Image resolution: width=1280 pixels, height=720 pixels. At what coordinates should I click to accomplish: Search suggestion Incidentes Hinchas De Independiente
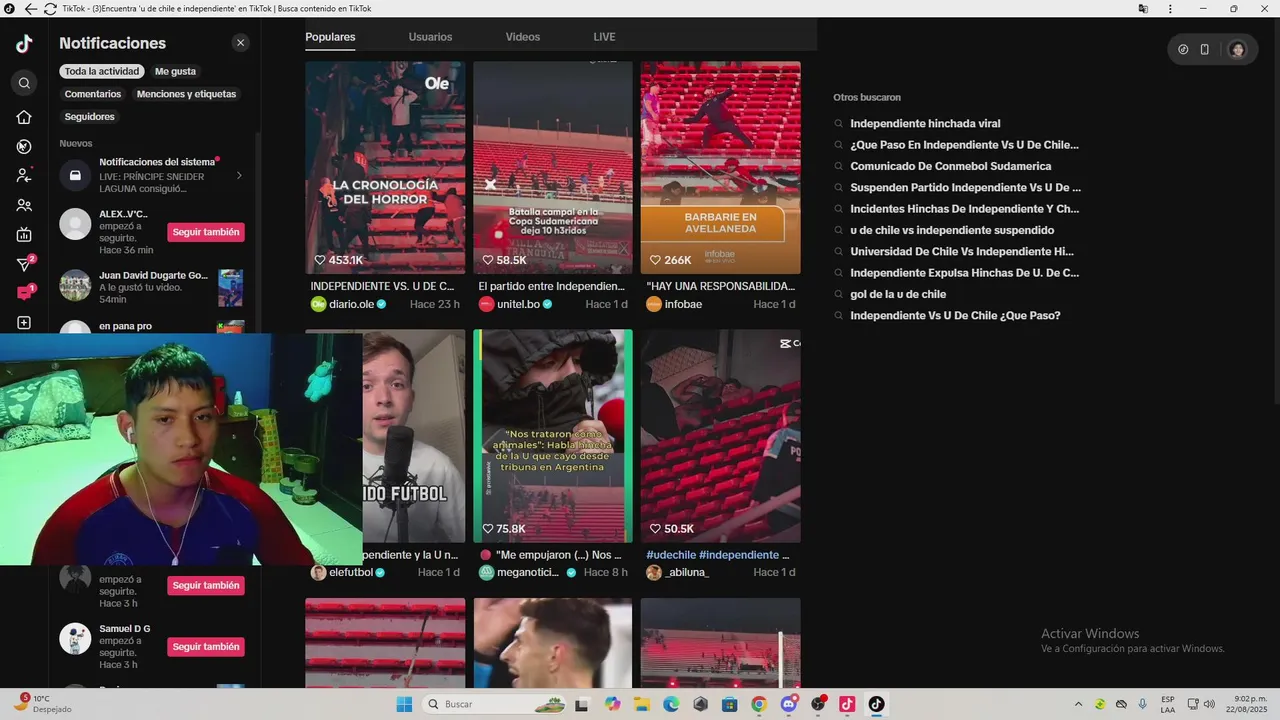coord(964,209)
